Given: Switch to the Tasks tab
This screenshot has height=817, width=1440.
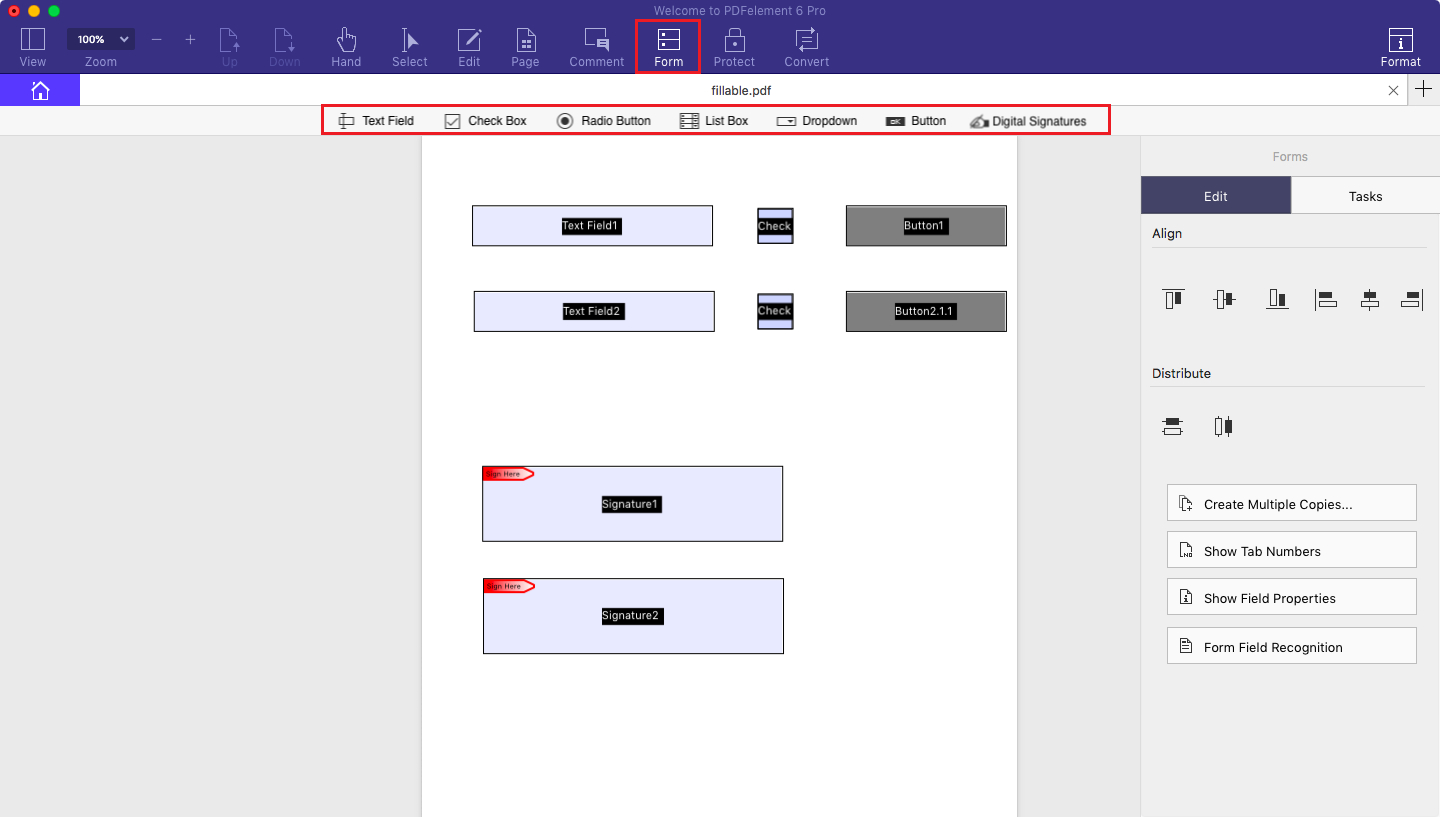Looking at the screenshot, I should coord(1365,196).
